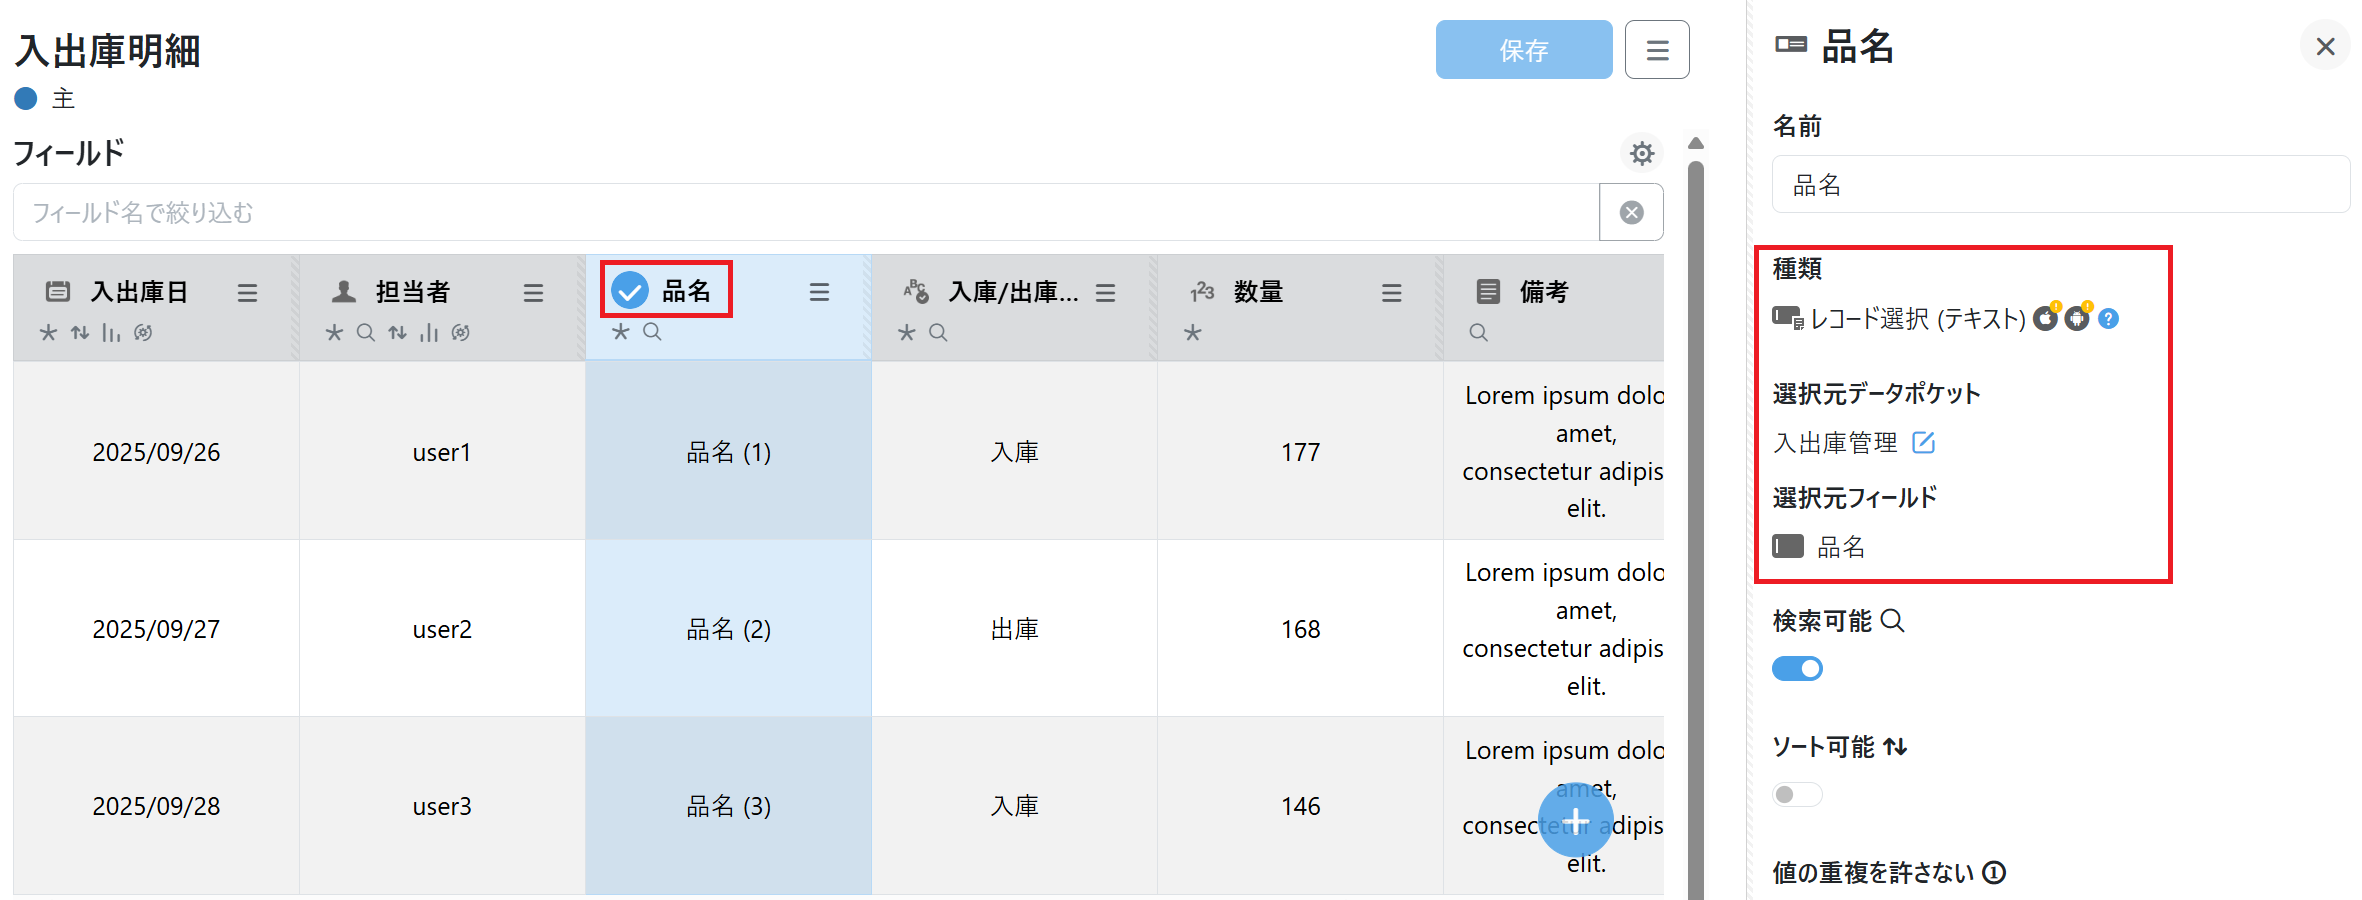This screenshot has width=2362, height=900.
Task: Click the fields settings gear icon
Action: pyautogui.click(x=1641, y=153)
